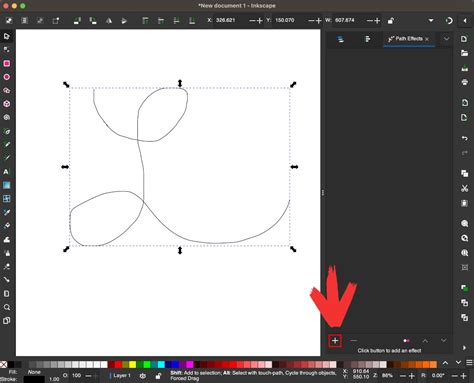The height and width of the screenshot is (383, 474).
Task: Decrease the Y position value
Action: [311, 21]
